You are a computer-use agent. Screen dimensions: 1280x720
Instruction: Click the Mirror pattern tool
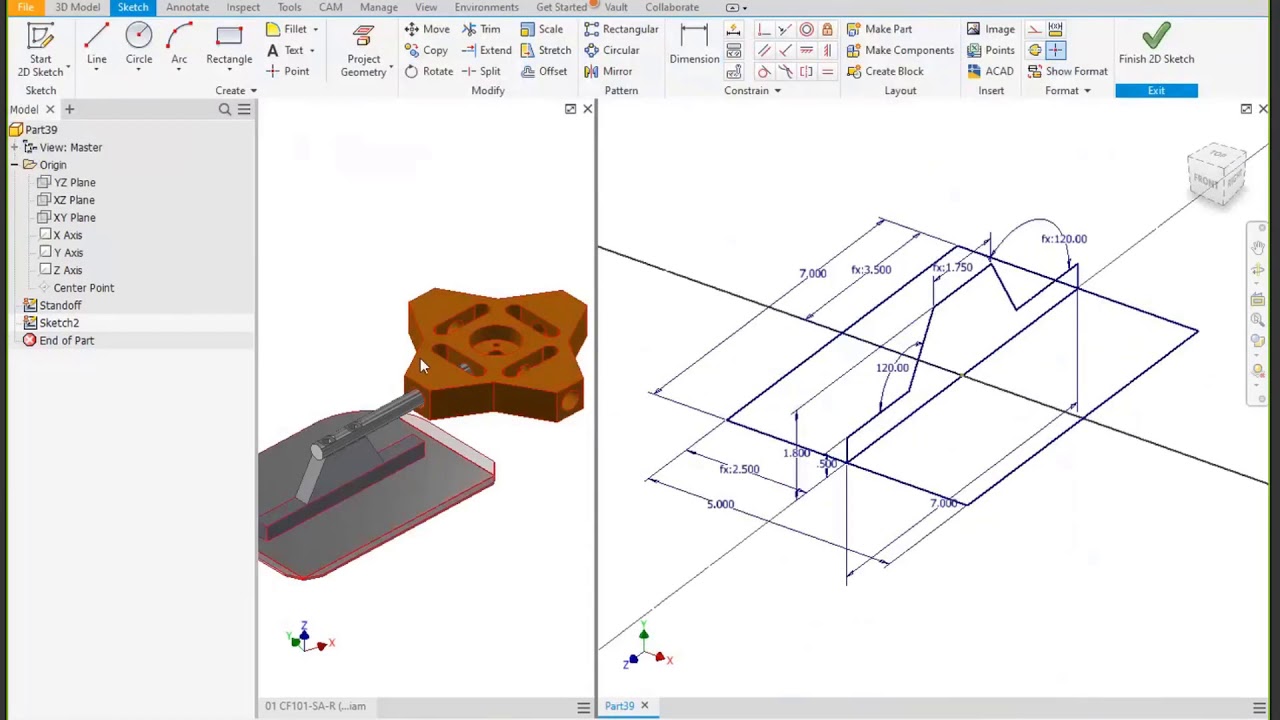tap(608, 71)
